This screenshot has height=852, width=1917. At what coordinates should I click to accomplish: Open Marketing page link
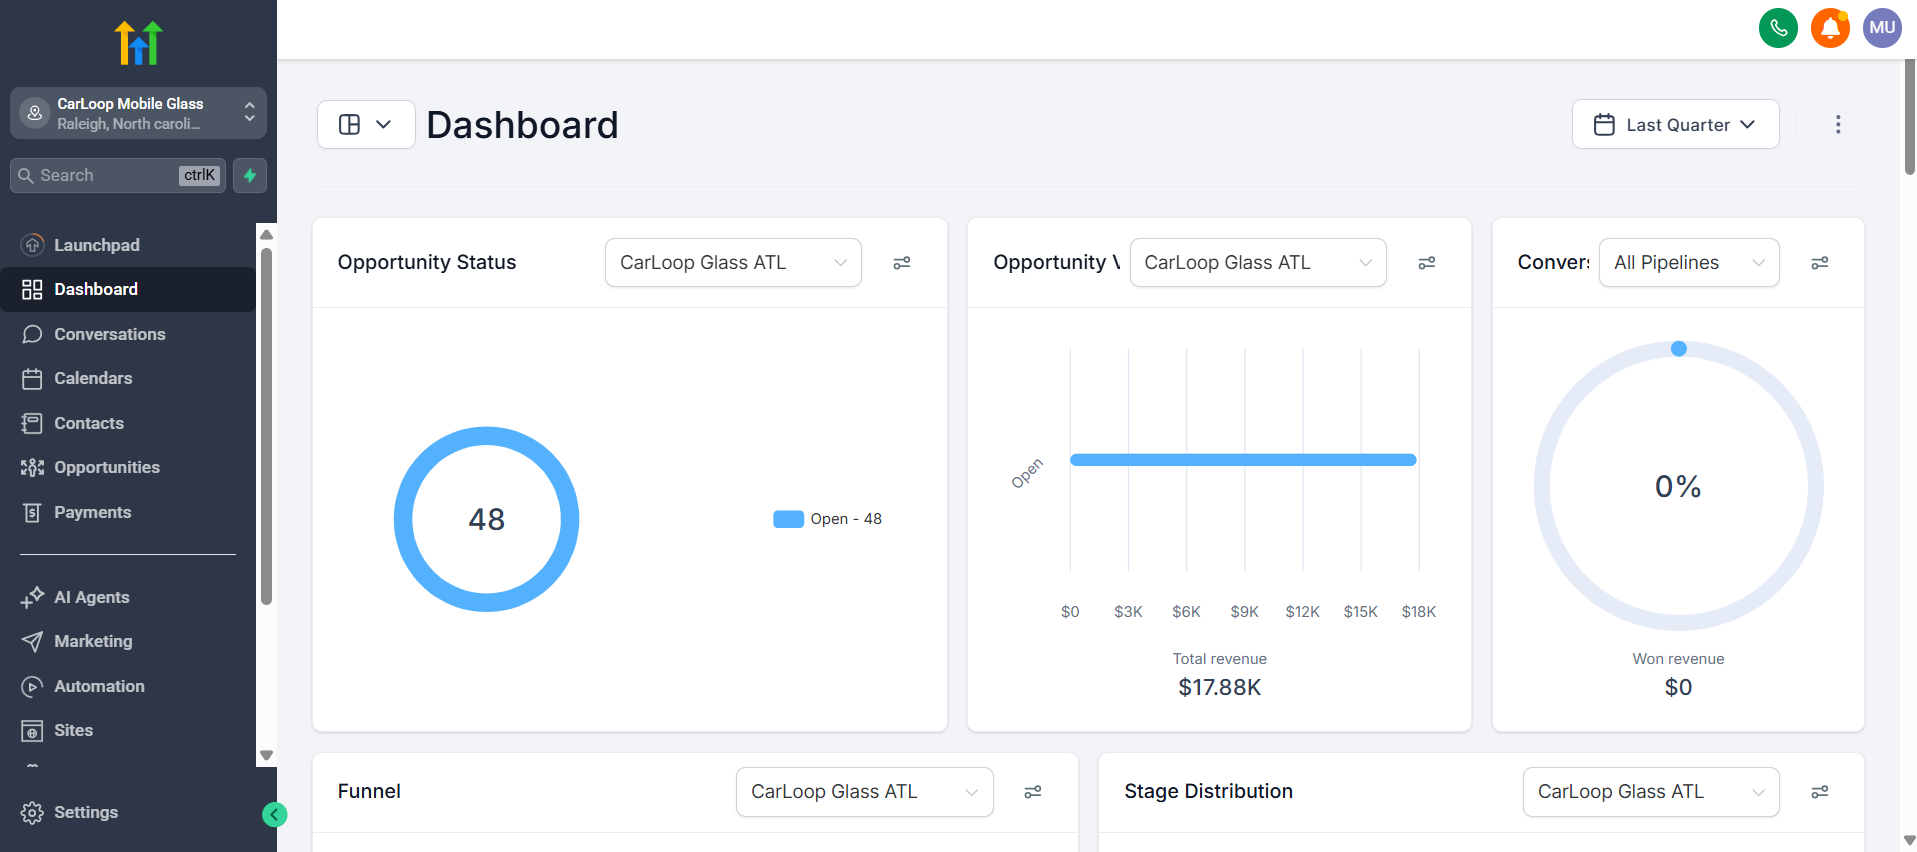tap(128, 641)
